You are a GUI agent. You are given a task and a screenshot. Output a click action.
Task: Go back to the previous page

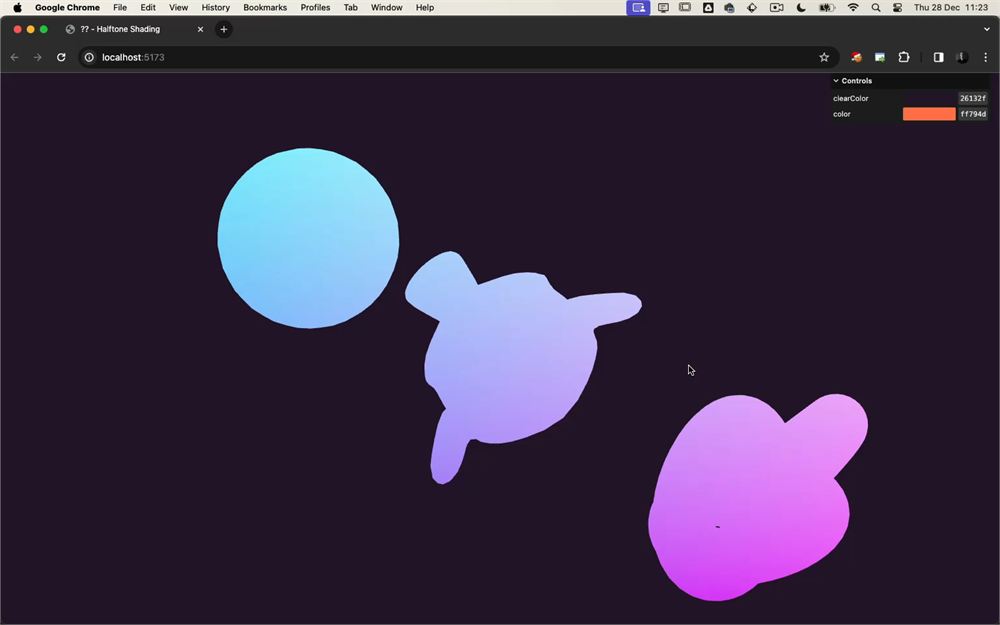tap(15, 57)
